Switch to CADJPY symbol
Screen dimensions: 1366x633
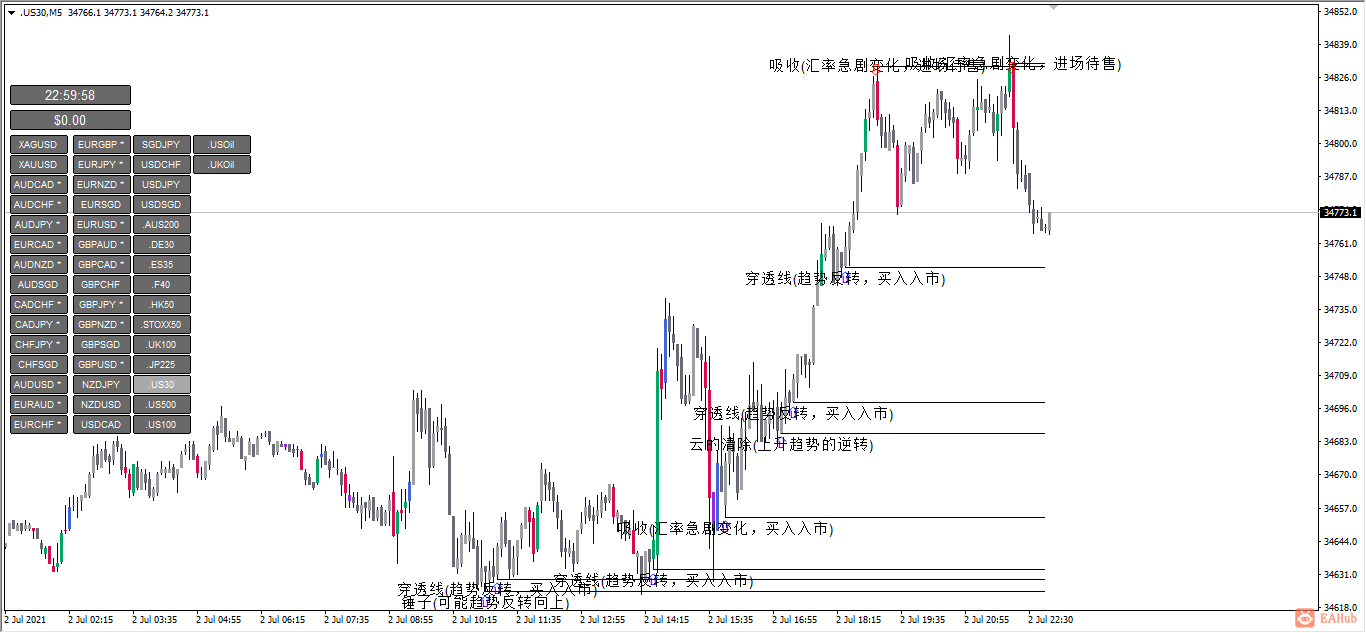point(39,325)
